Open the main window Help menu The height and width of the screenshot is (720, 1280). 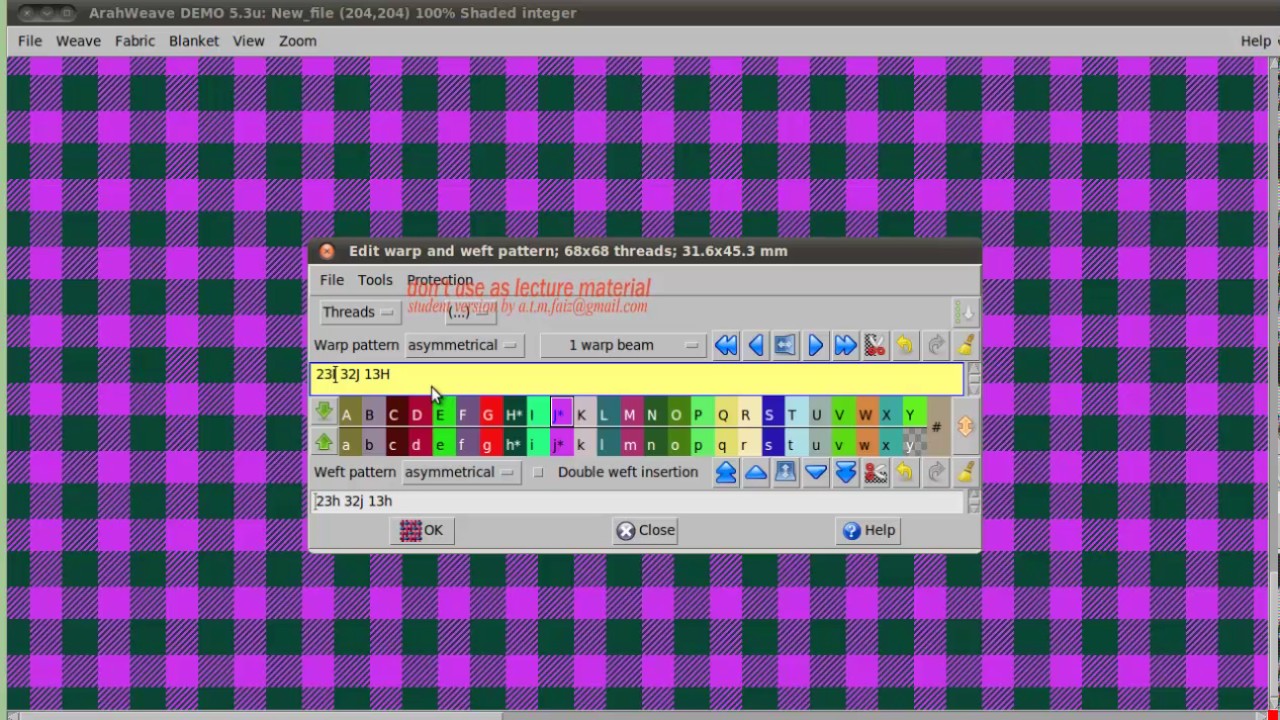pyautogui.click(x=1256, y=41)
